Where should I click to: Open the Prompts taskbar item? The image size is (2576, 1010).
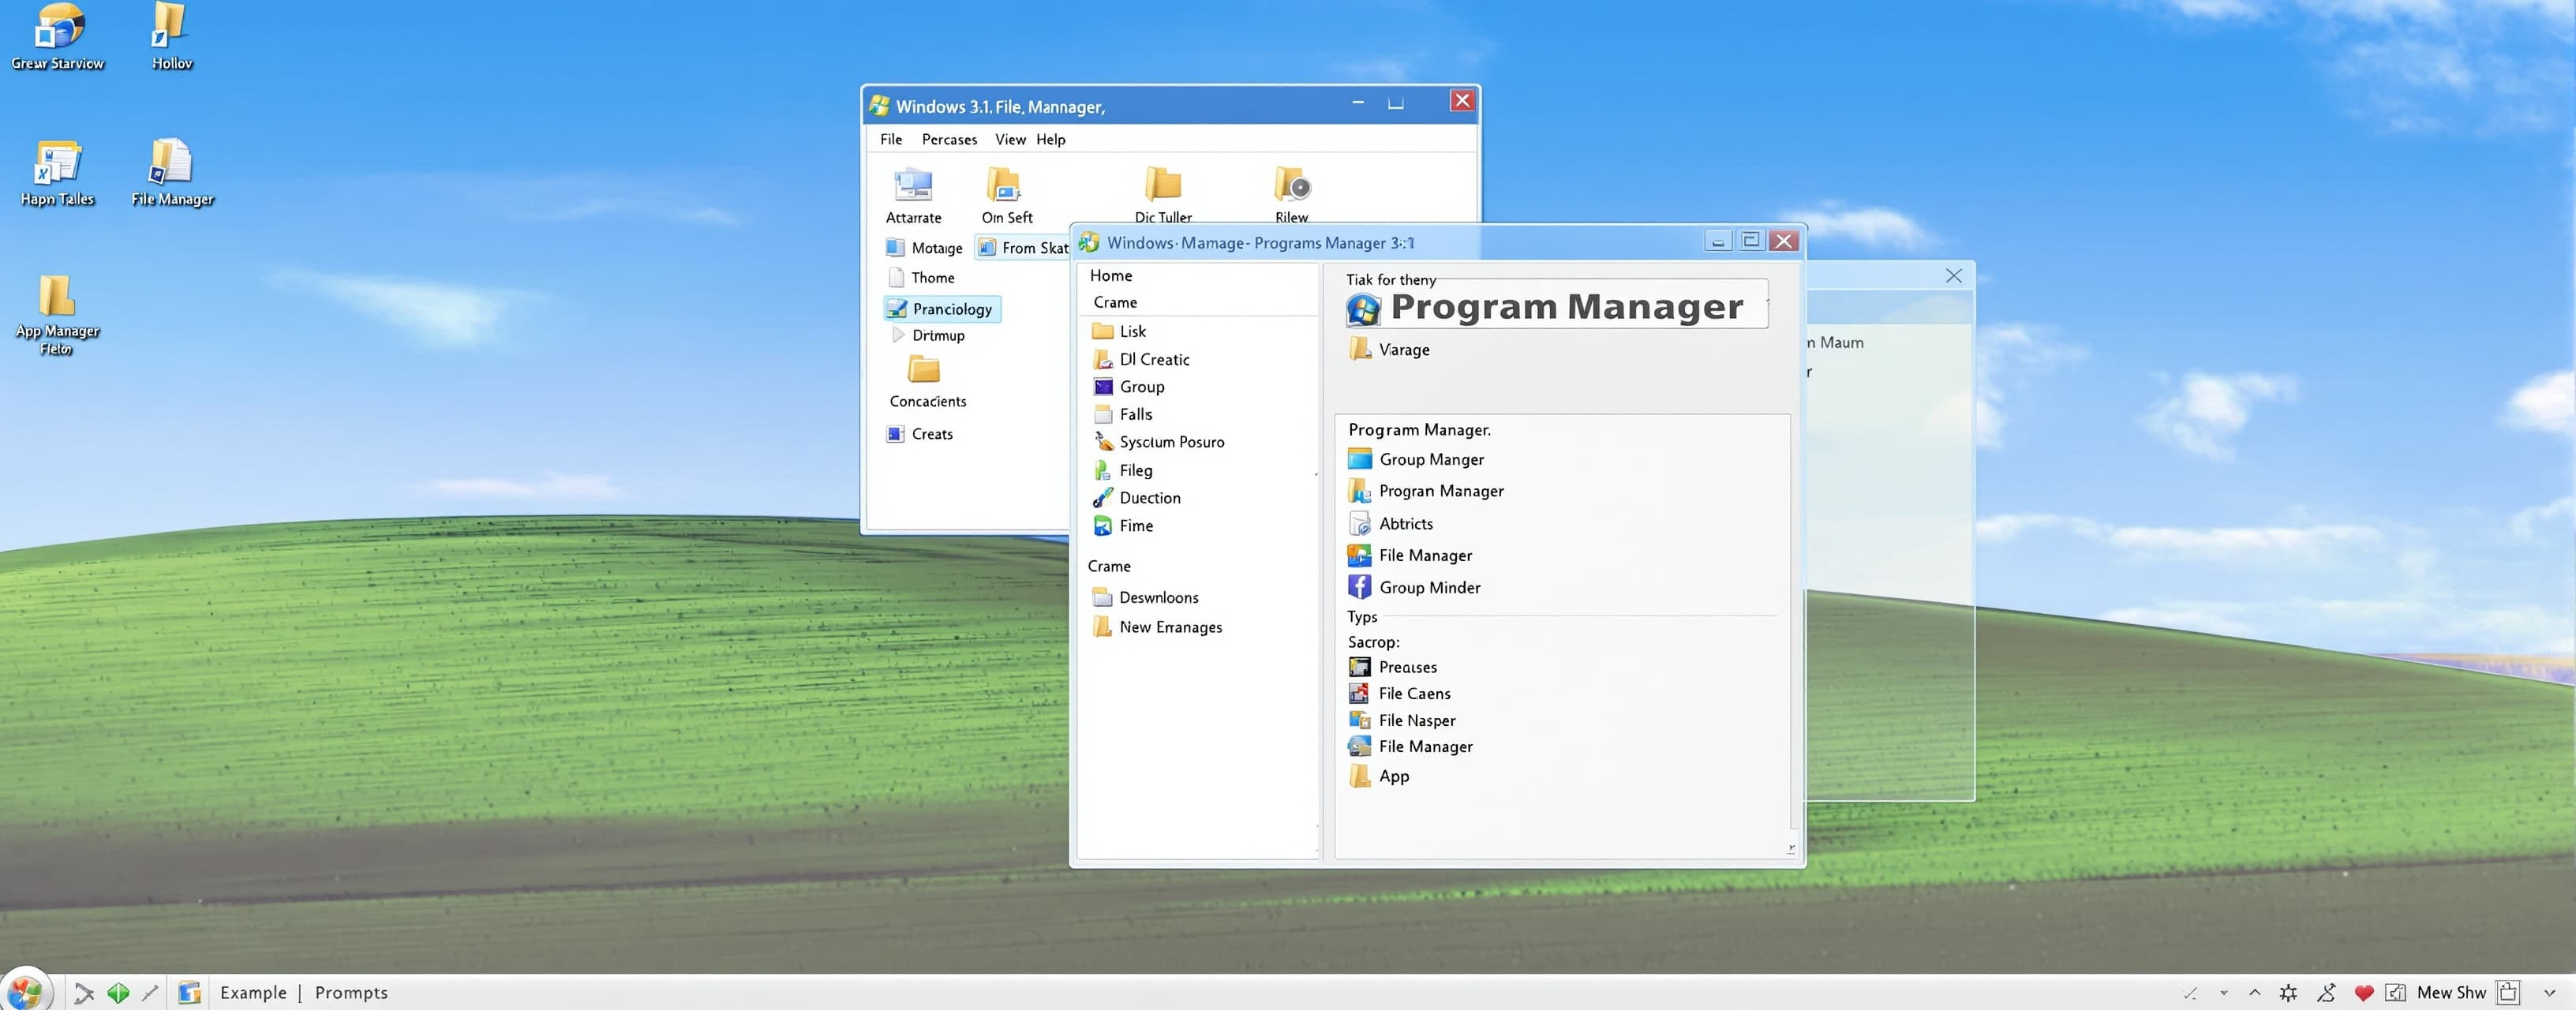point(351,992)
